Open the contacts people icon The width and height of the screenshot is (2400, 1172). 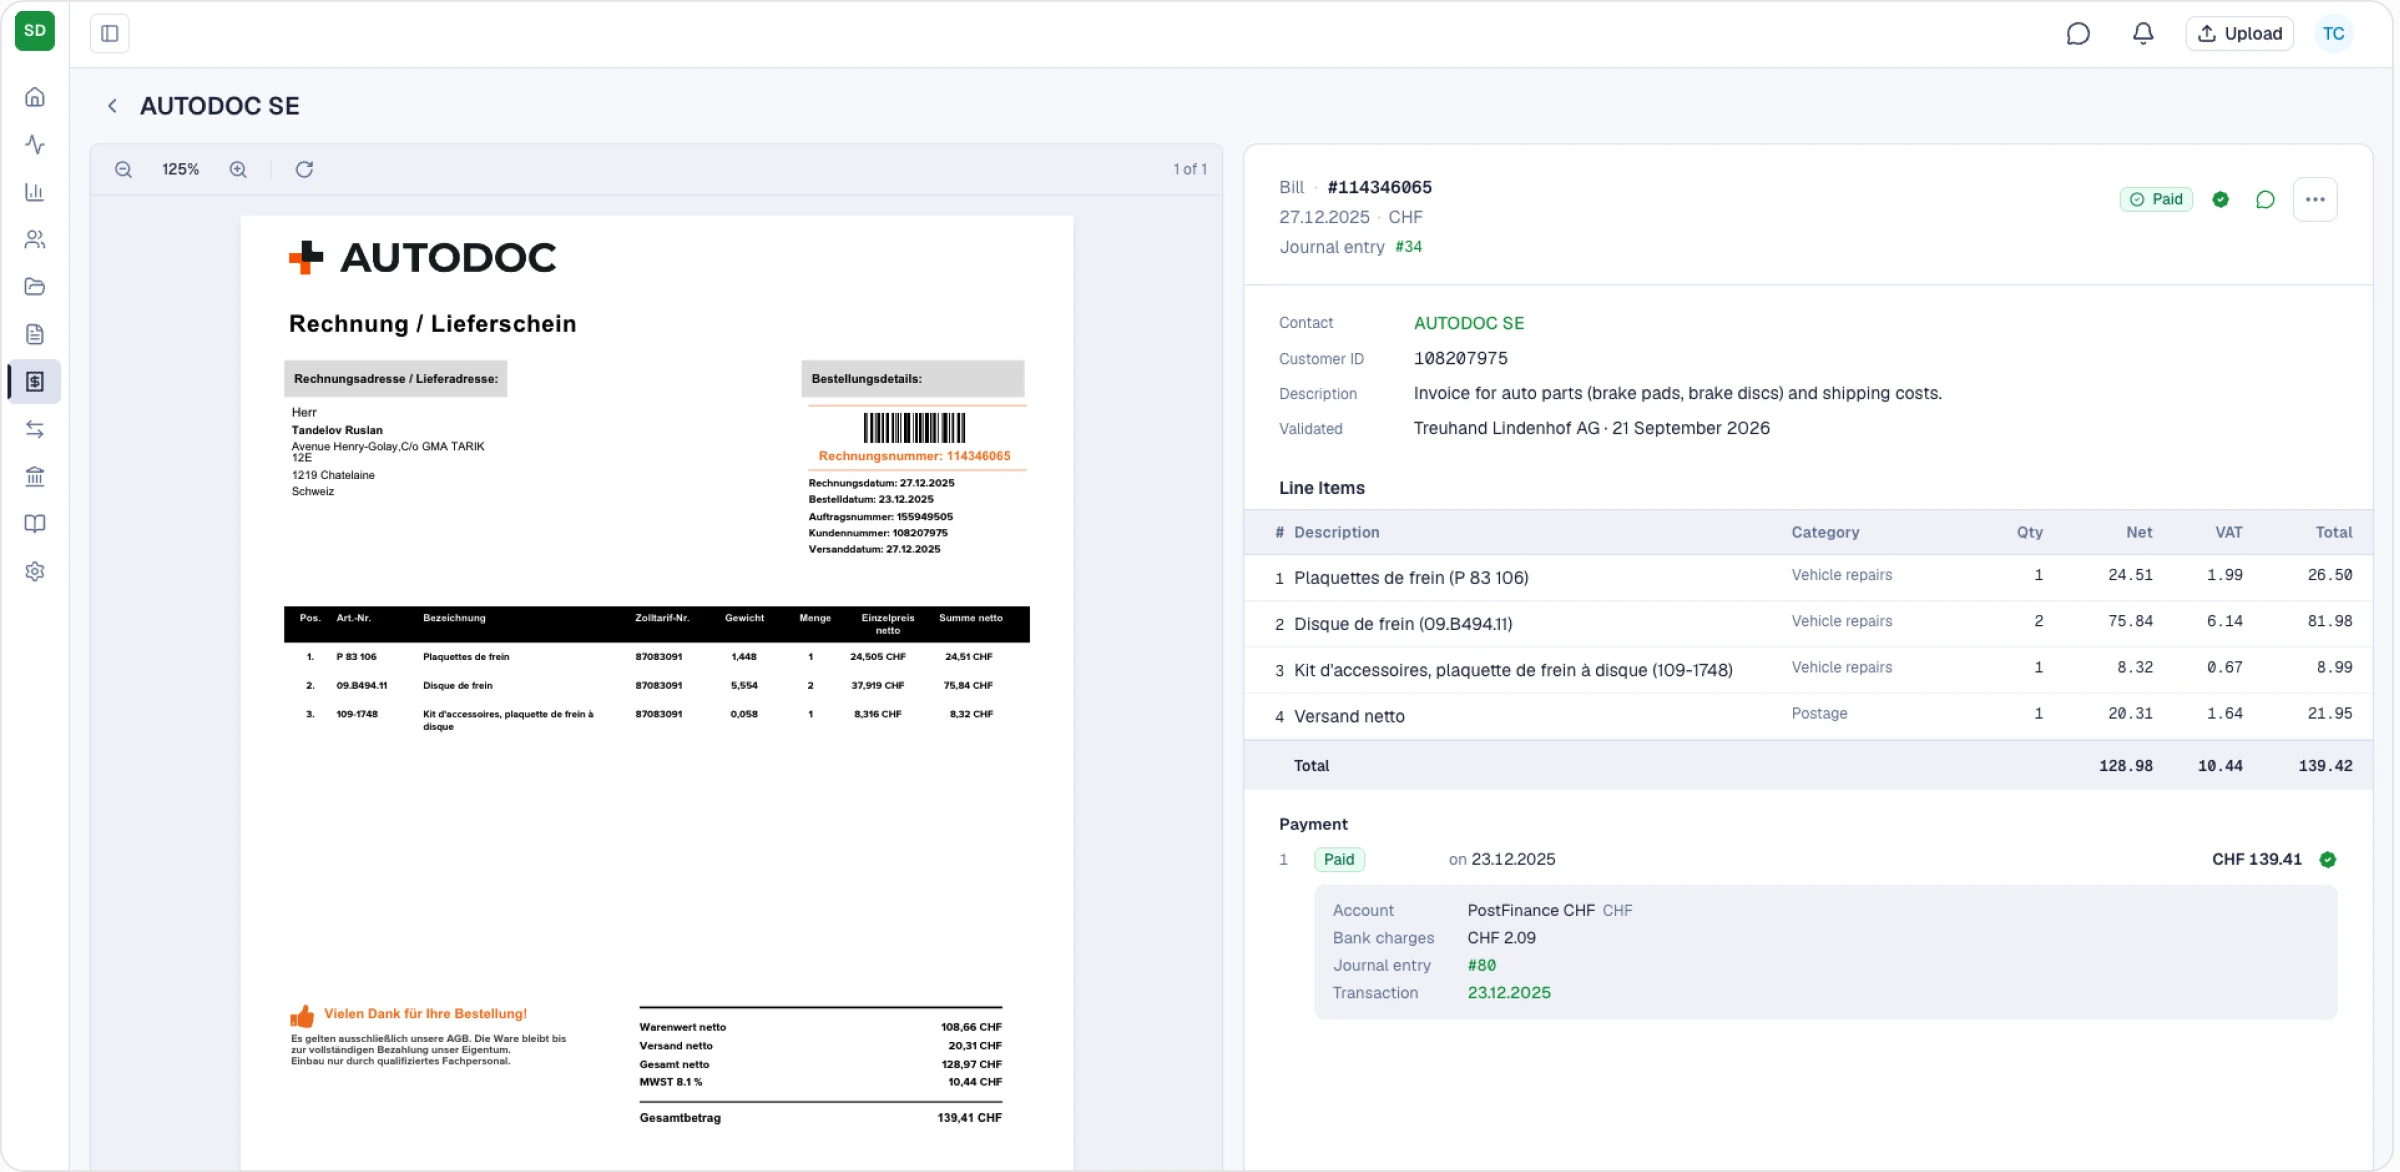(35, 239)
